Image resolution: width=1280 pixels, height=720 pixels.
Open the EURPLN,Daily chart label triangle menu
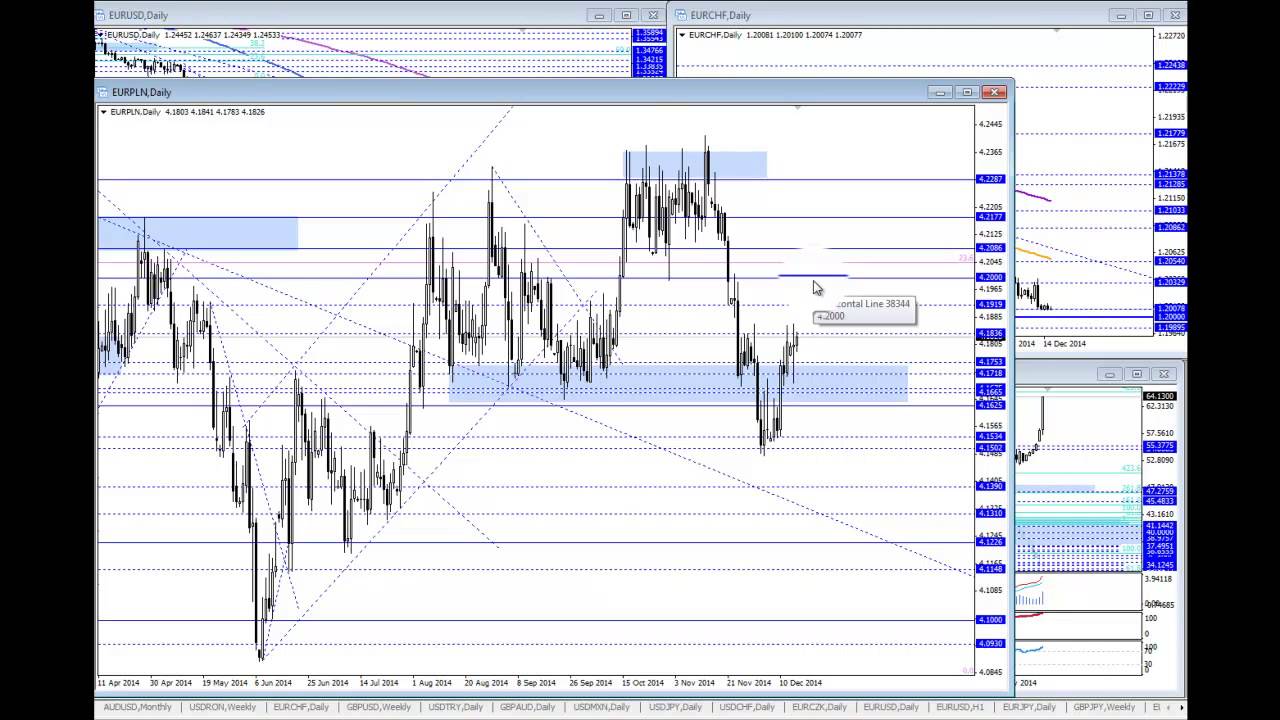pos(104,112)
